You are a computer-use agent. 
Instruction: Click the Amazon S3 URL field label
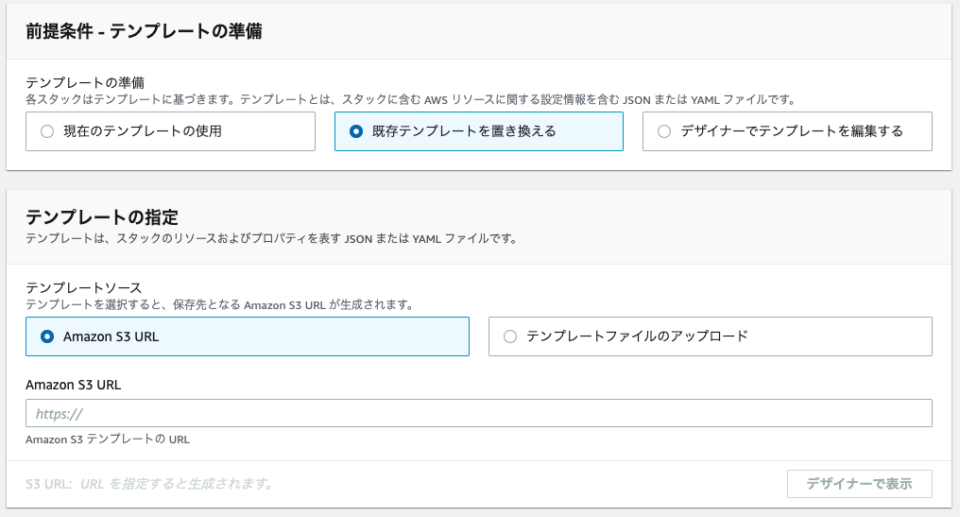[73, 385]
